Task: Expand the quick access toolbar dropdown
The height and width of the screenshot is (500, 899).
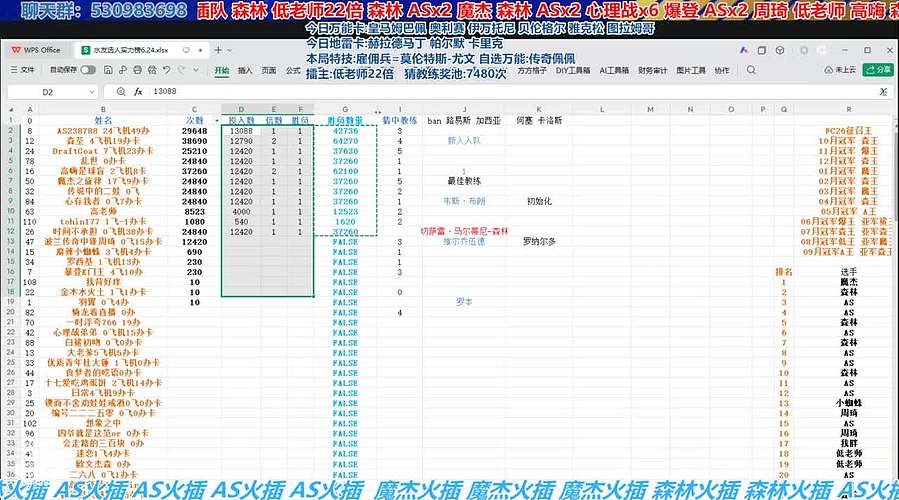Action: [x=196, y=70]
